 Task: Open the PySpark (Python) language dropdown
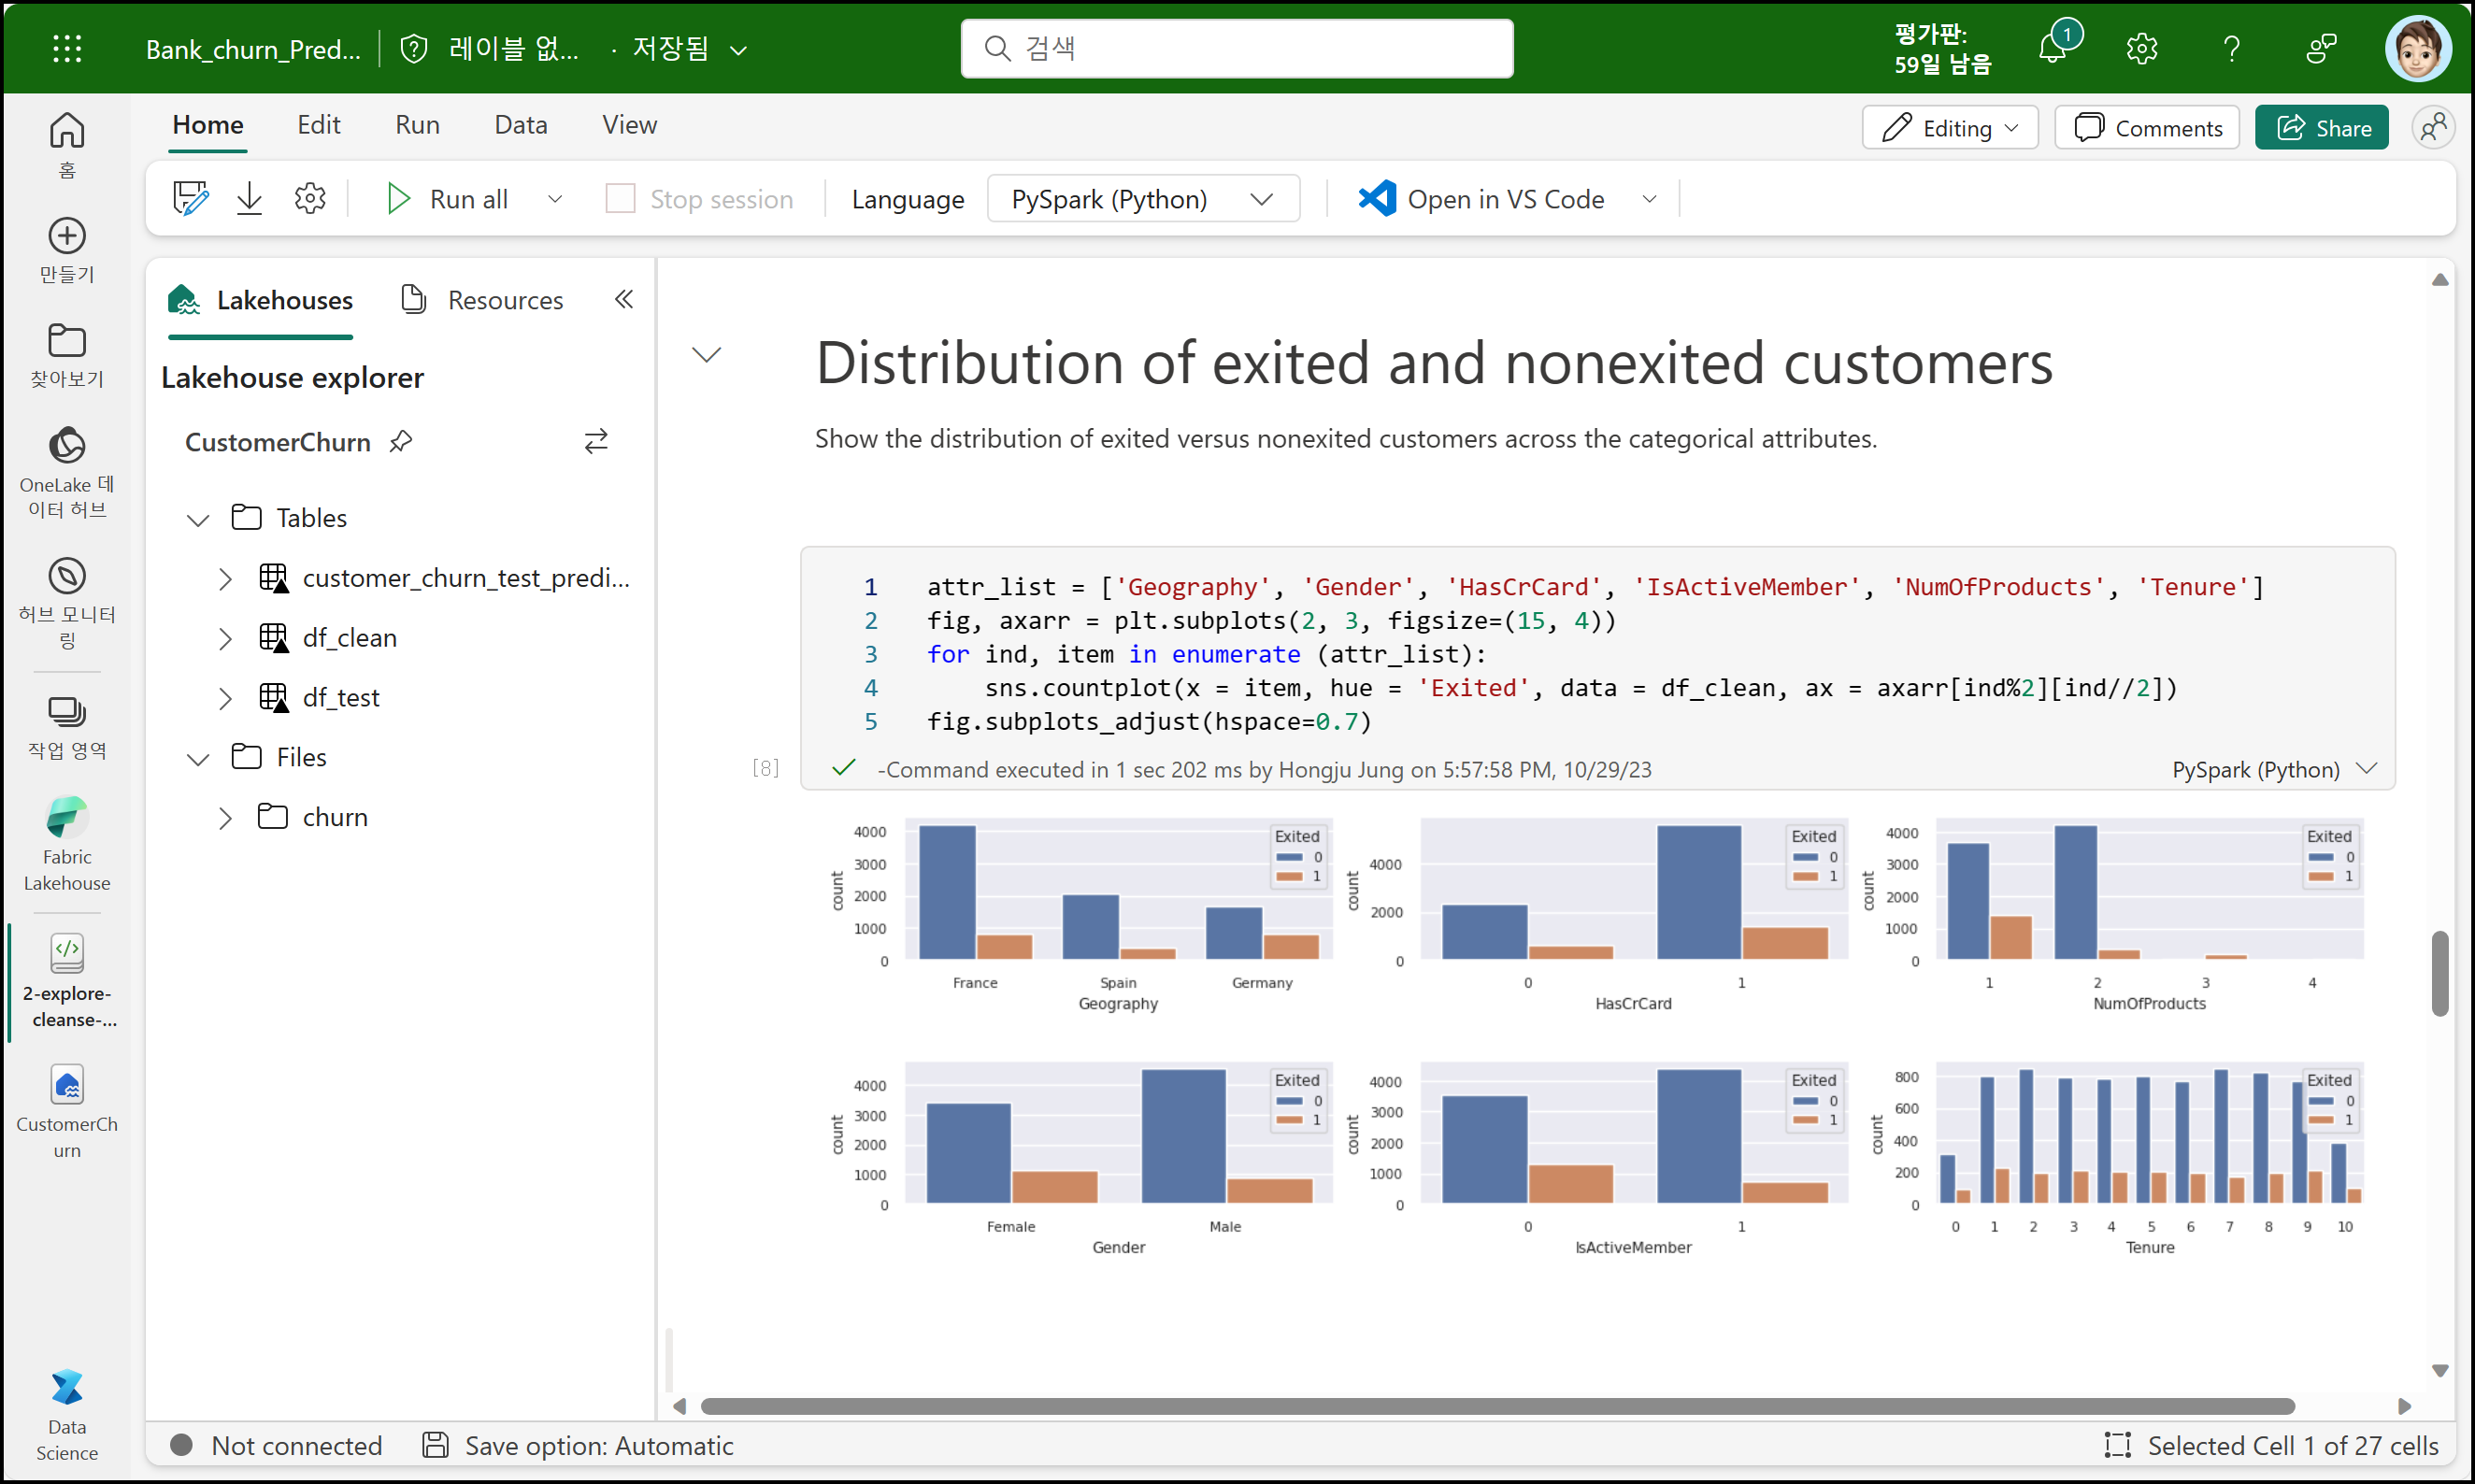(x=1142, y=198)
